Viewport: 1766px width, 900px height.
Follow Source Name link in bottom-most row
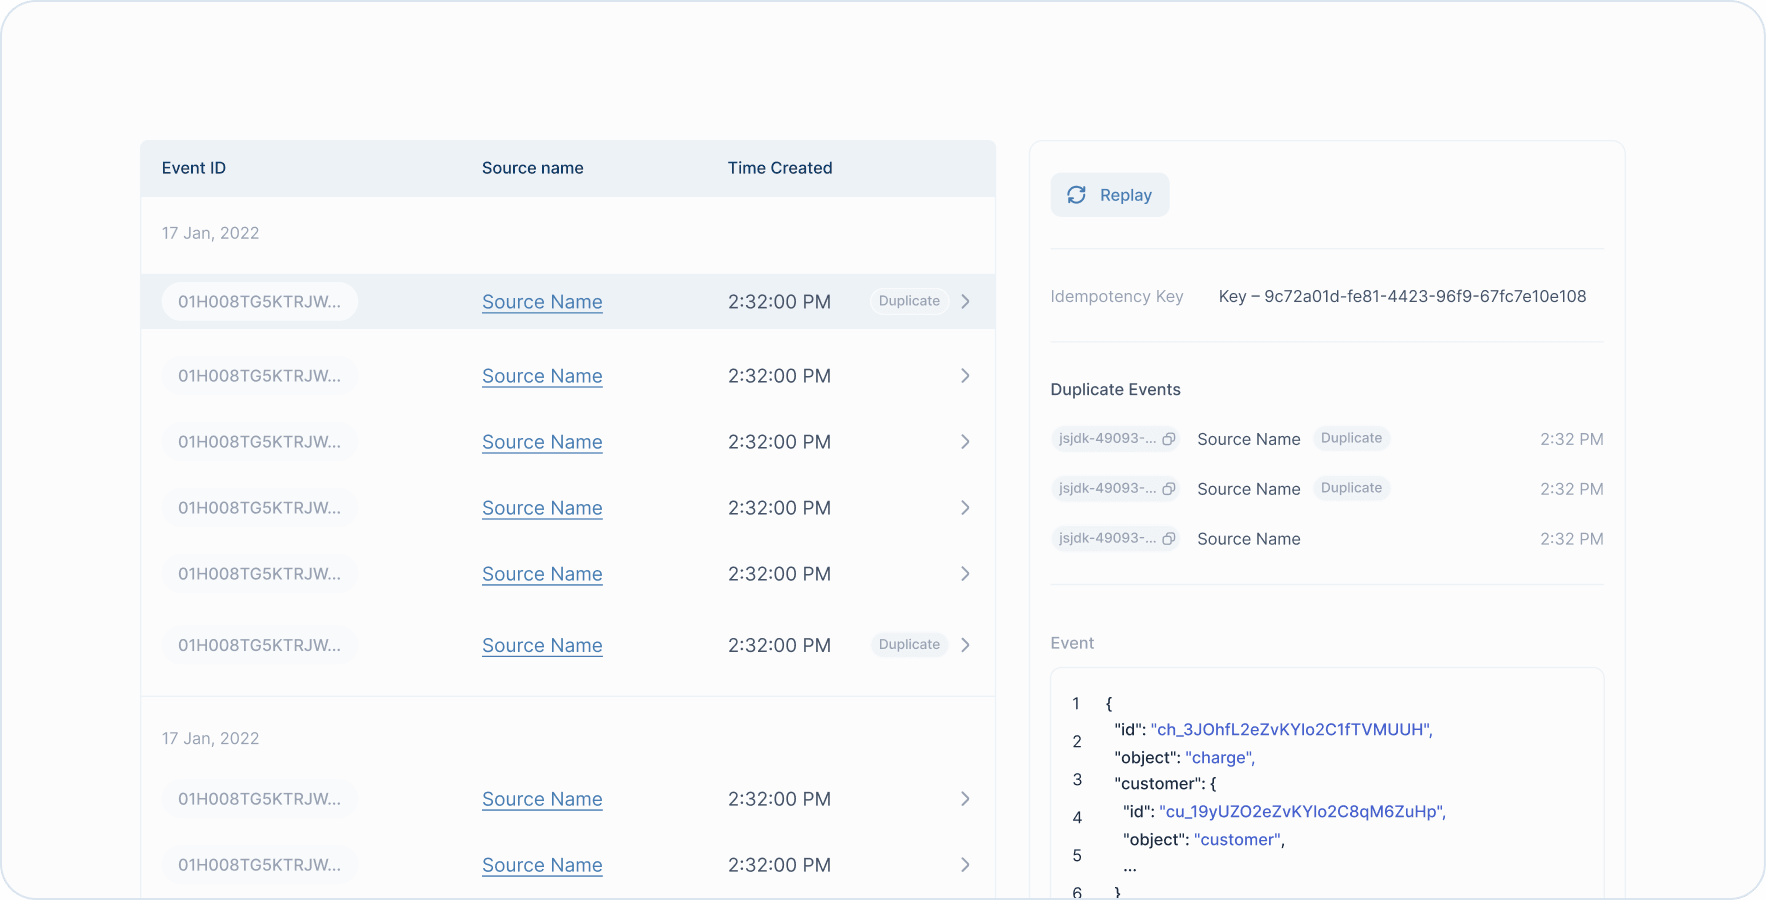click(x=542, y=865)
